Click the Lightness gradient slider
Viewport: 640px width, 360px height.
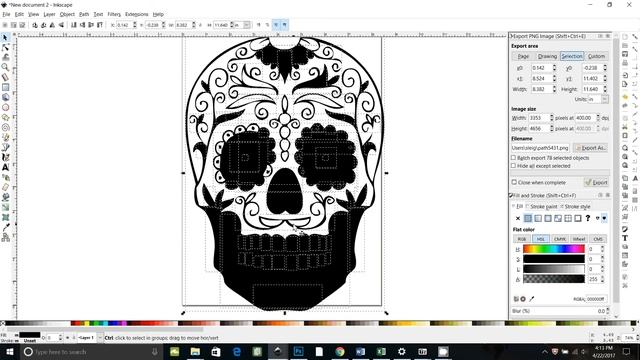(x=554, y=269)
